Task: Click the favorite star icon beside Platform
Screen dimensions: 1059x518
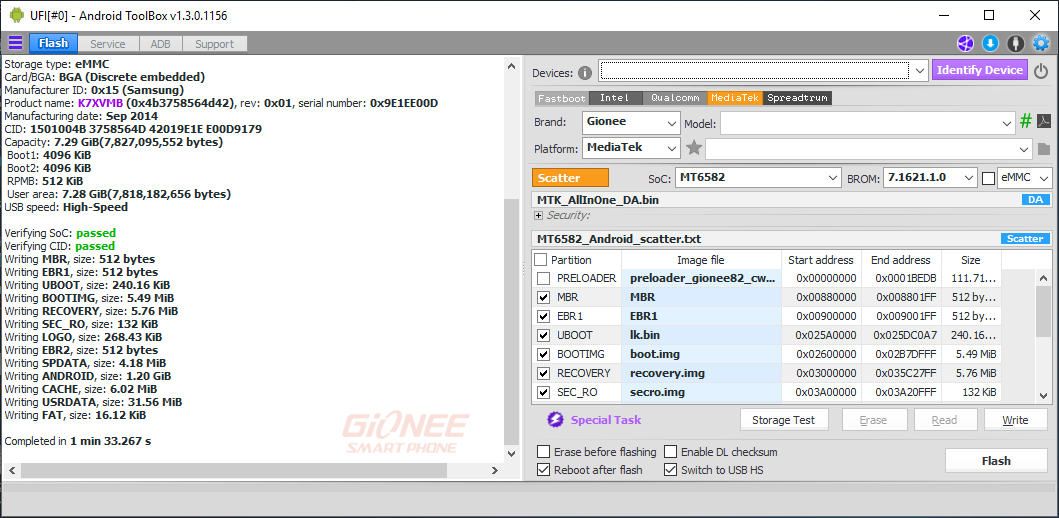Action: (694, 147)
